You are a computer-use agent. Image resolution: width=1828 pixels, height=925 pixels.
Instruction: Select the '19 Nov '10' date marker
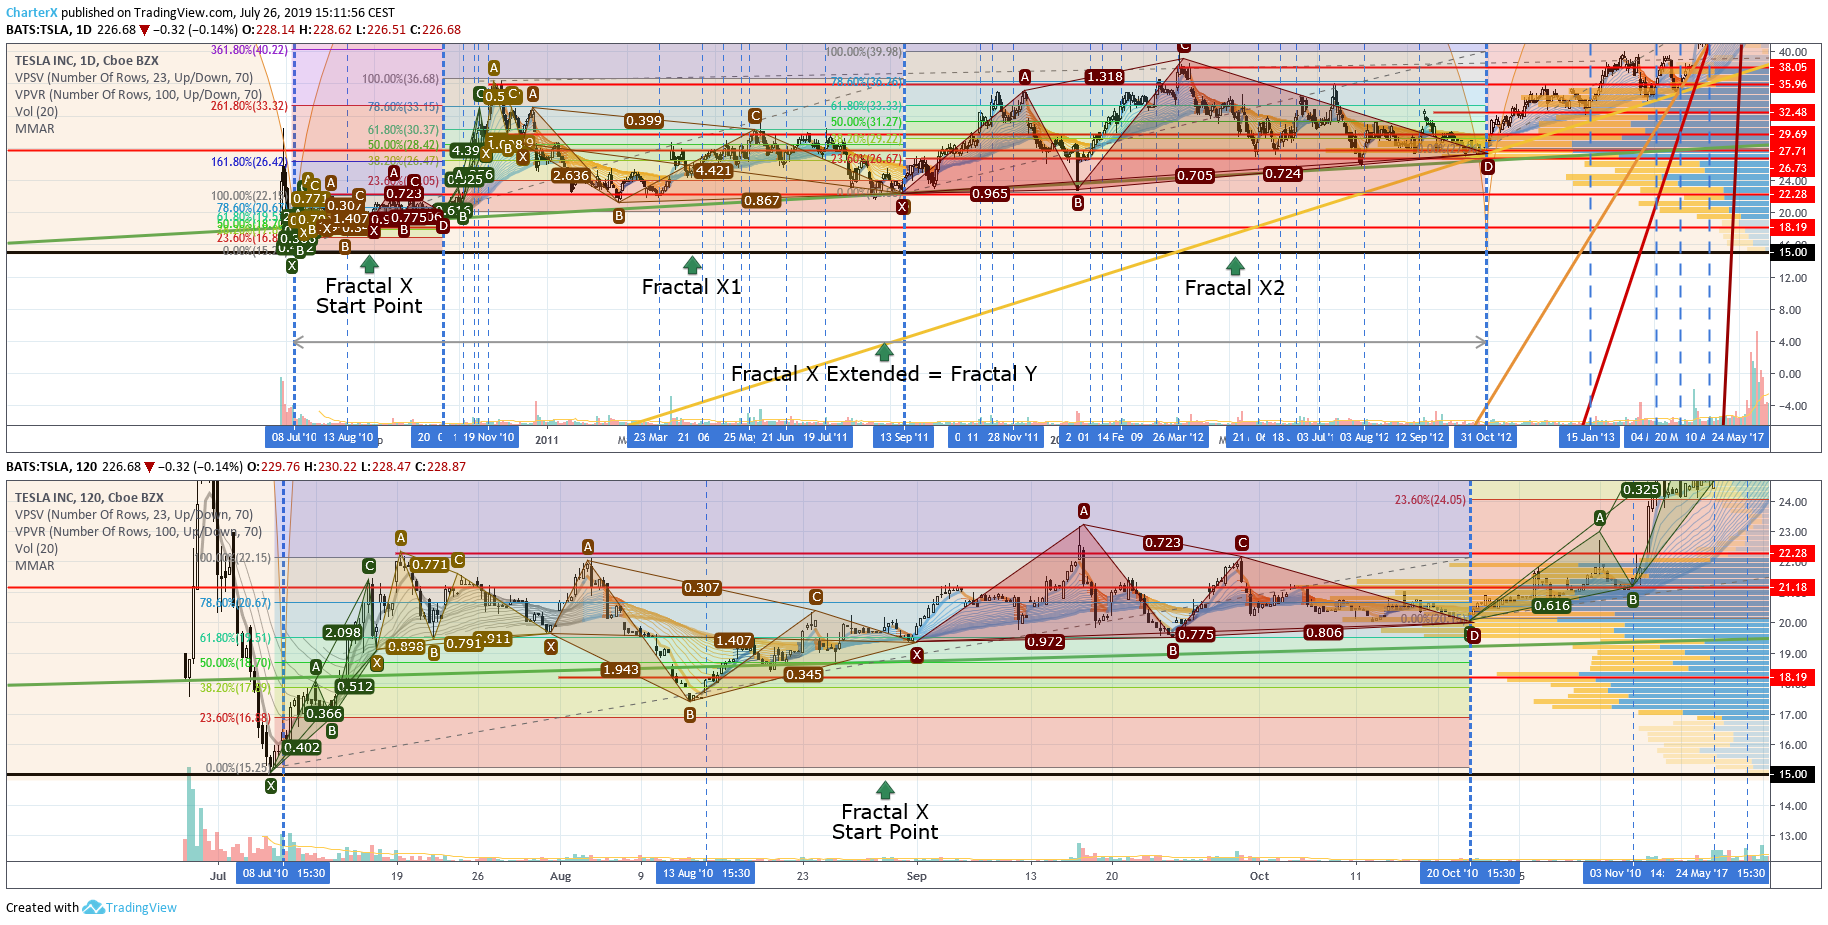[488, 437]
